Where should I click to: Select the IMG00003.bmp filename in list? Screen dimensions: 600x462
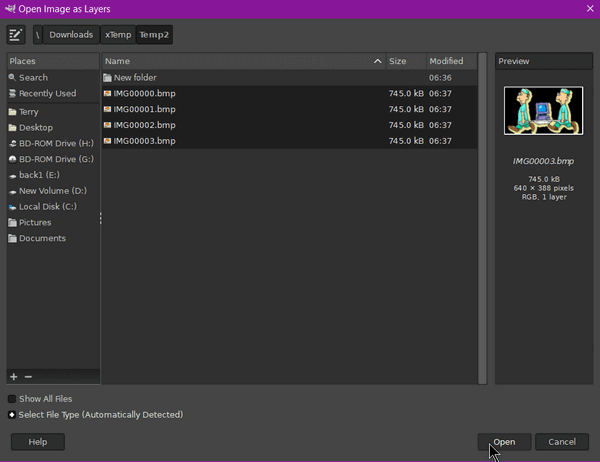click(x=144, y=141)
